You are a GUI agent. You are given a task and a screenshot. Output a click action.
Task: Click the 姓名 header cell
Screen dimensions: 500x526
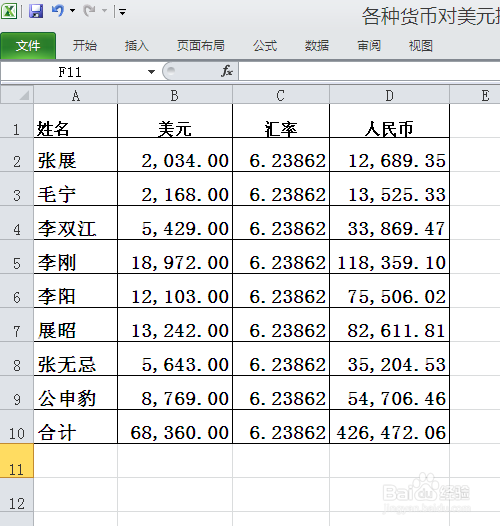pos(76,121)
